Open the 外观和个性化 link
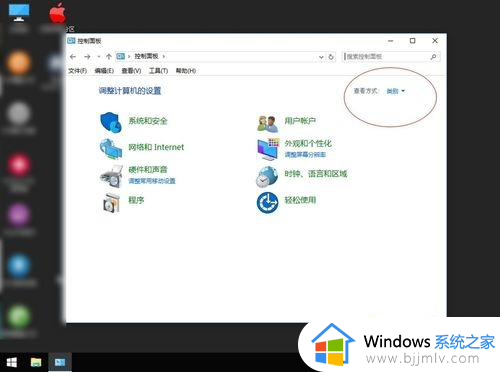The image size is (500, 372). point(308,143)
